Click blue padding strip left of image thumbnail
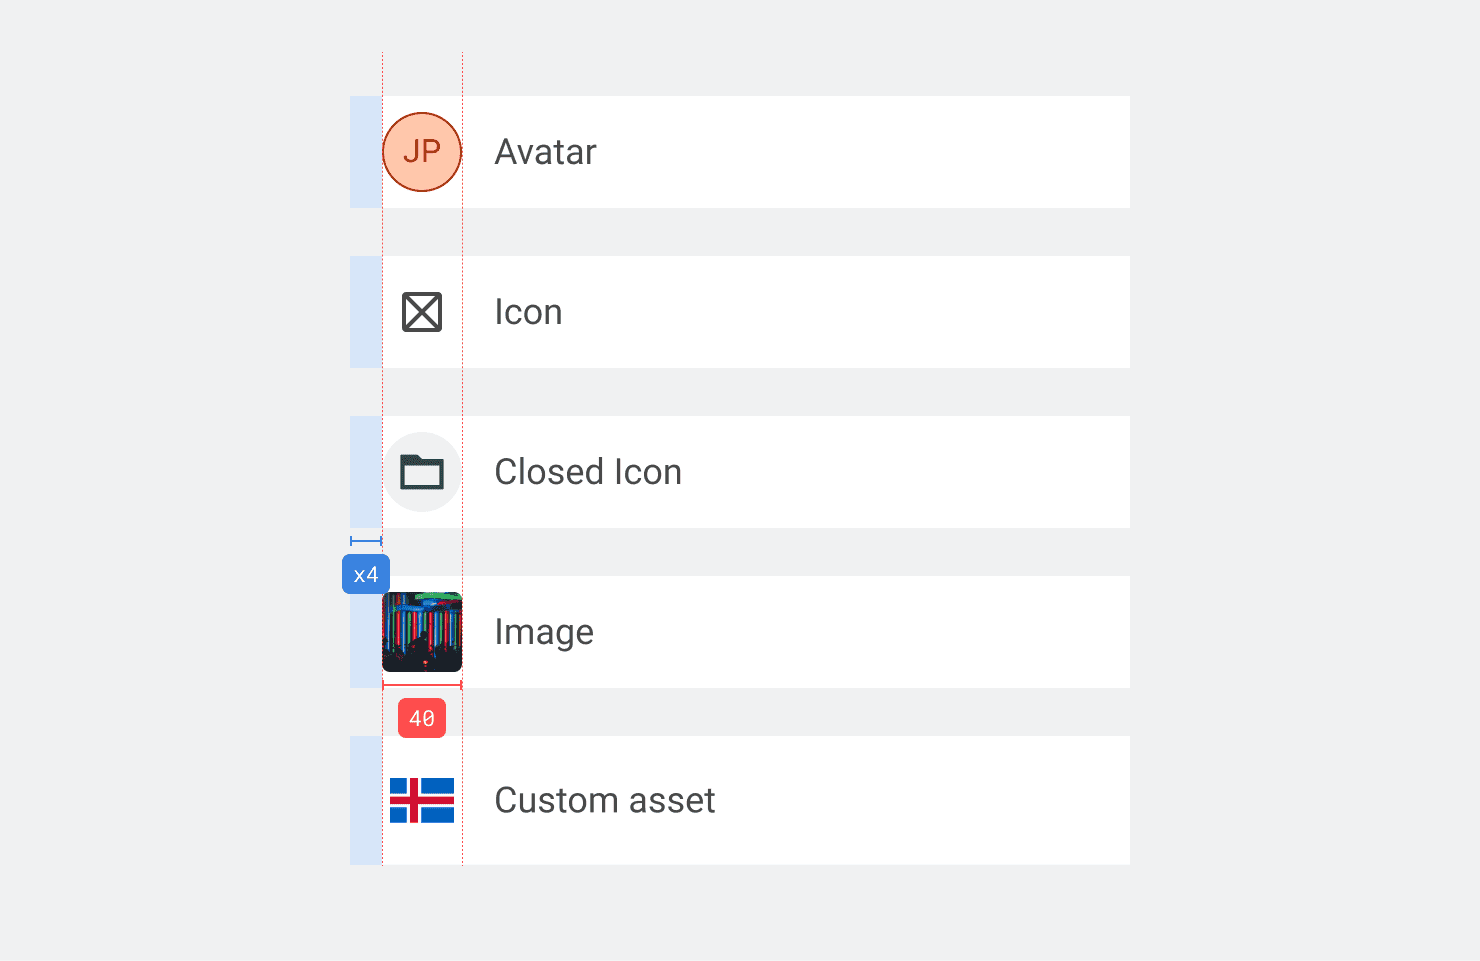This screenshot has height=961, width=1480. coord(365,640)
